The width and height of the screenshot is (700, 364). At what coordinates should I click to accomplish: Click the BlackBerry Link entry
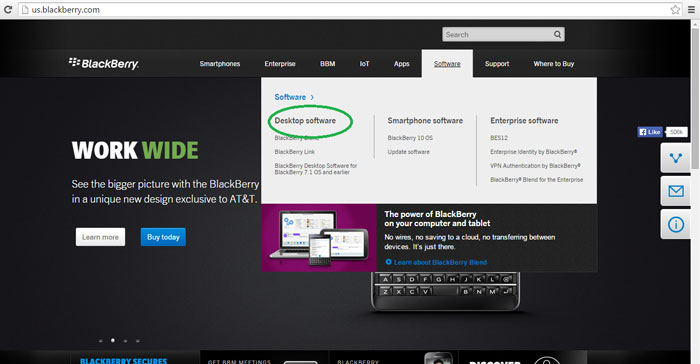(295, 152)
